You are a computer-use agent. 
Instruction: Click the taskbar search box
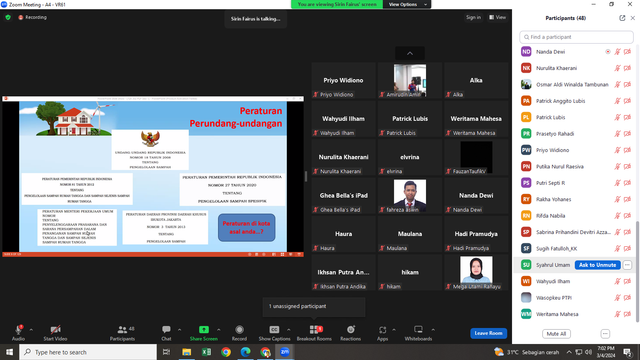tap(88, 352)
